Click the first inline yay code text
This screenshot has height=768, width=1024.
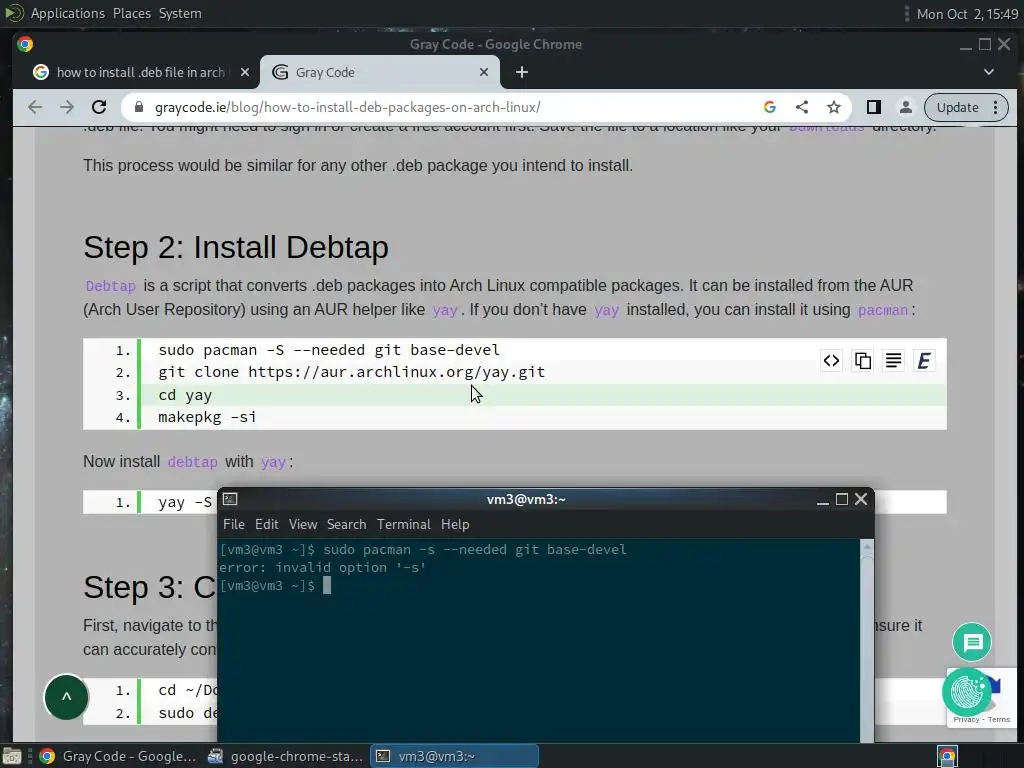click(x=445, y=310)
